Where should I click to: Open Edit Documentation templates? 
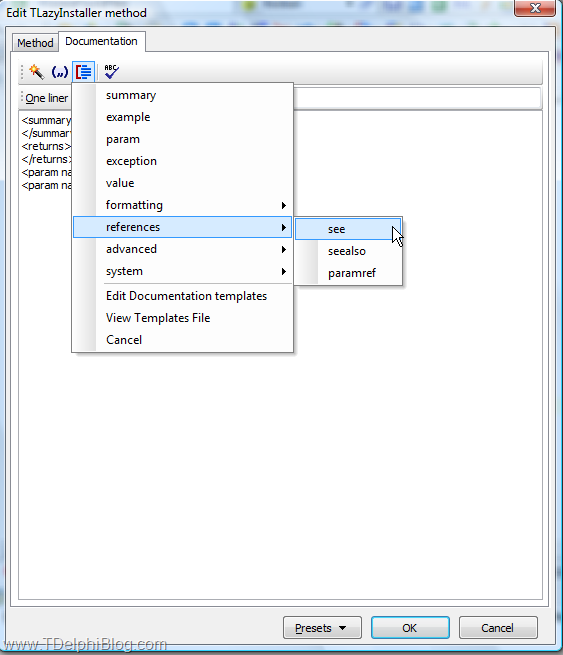click(x=182, y=296)
